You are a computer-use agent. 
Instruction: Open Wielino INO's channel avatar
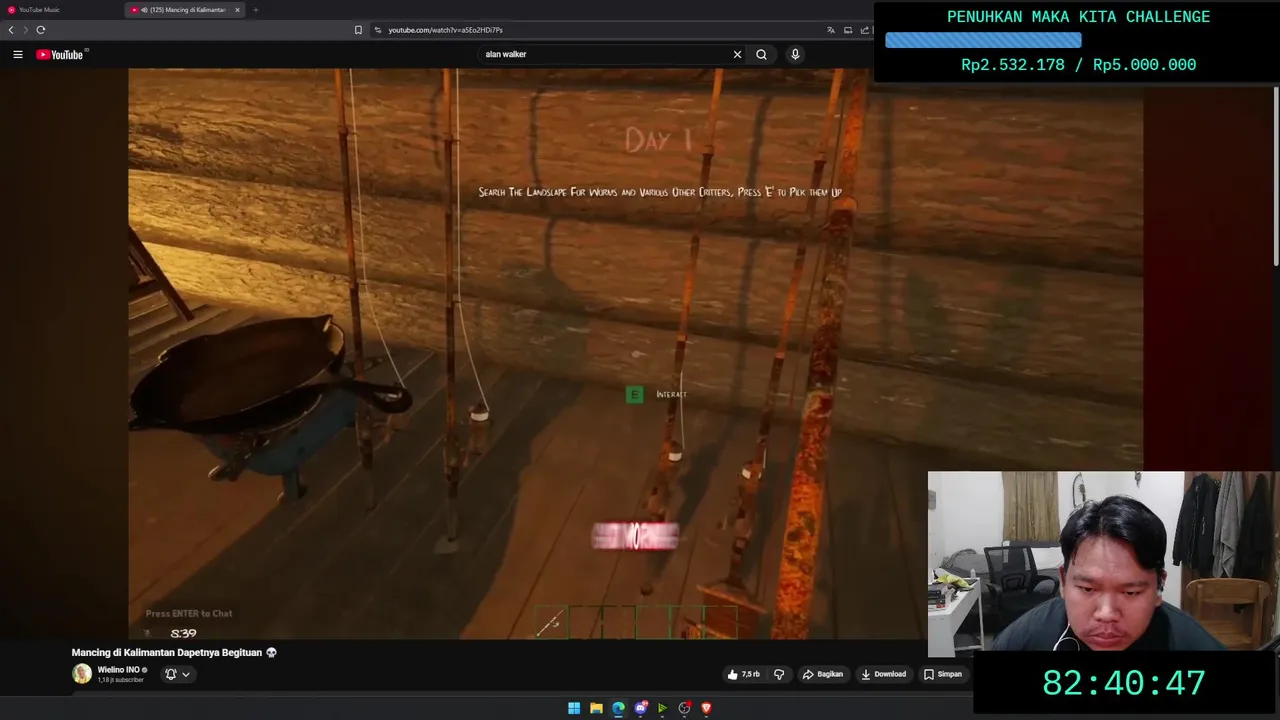click(x=82, y=674)
